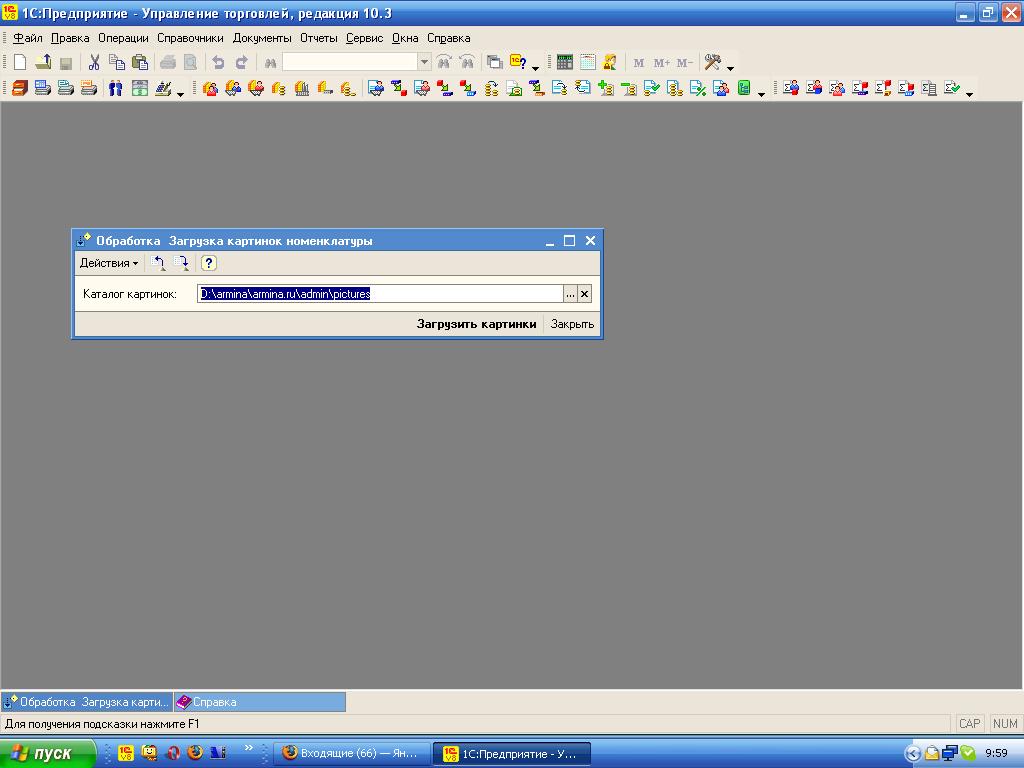This screenshot has height=768, width=1024.
Task: Click the New document toolbar icon
Action: [x=20, y=63]
